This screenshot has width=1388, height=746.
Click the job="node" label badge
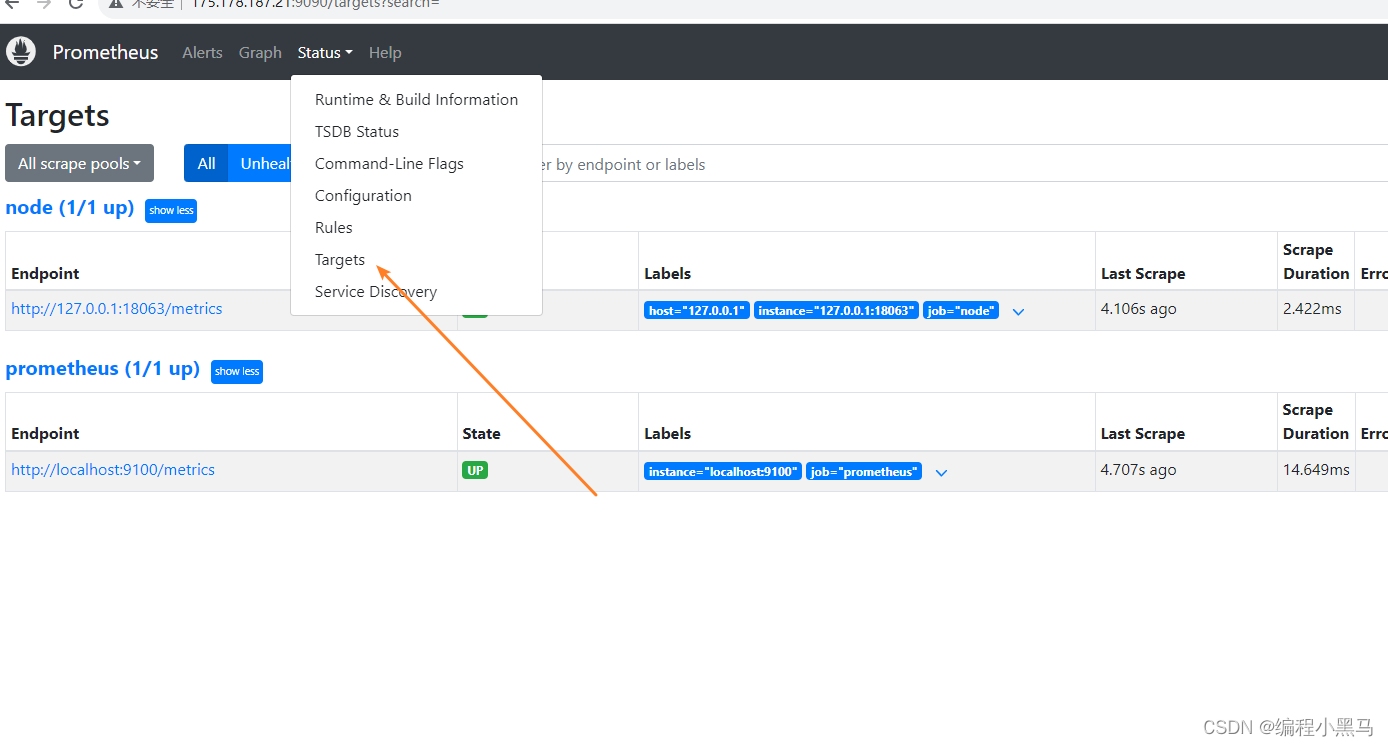[x=961, y=311]
